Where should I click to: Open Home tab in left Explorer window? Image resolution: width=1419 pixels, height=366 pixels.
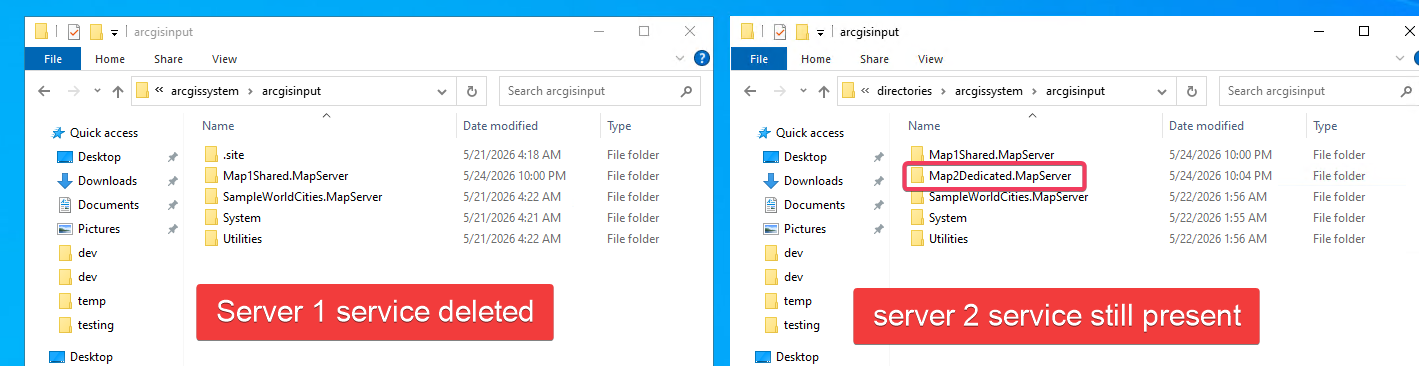coord(110,59)
